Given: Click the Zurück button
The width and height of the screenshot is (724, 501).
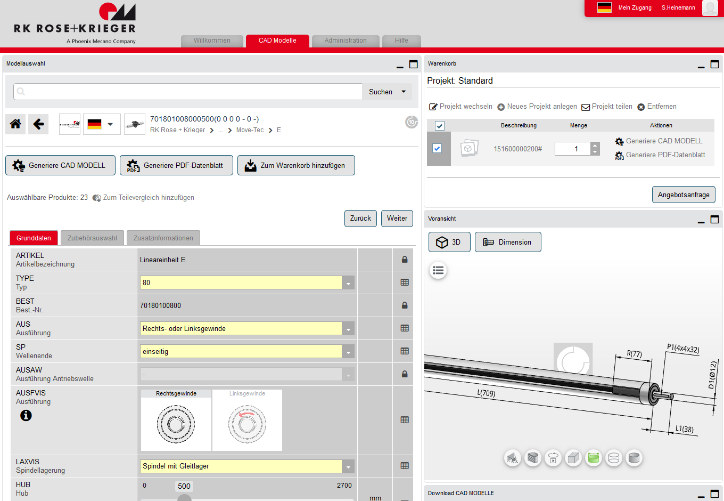Looking at the screenshot, I should pos(361,218).
